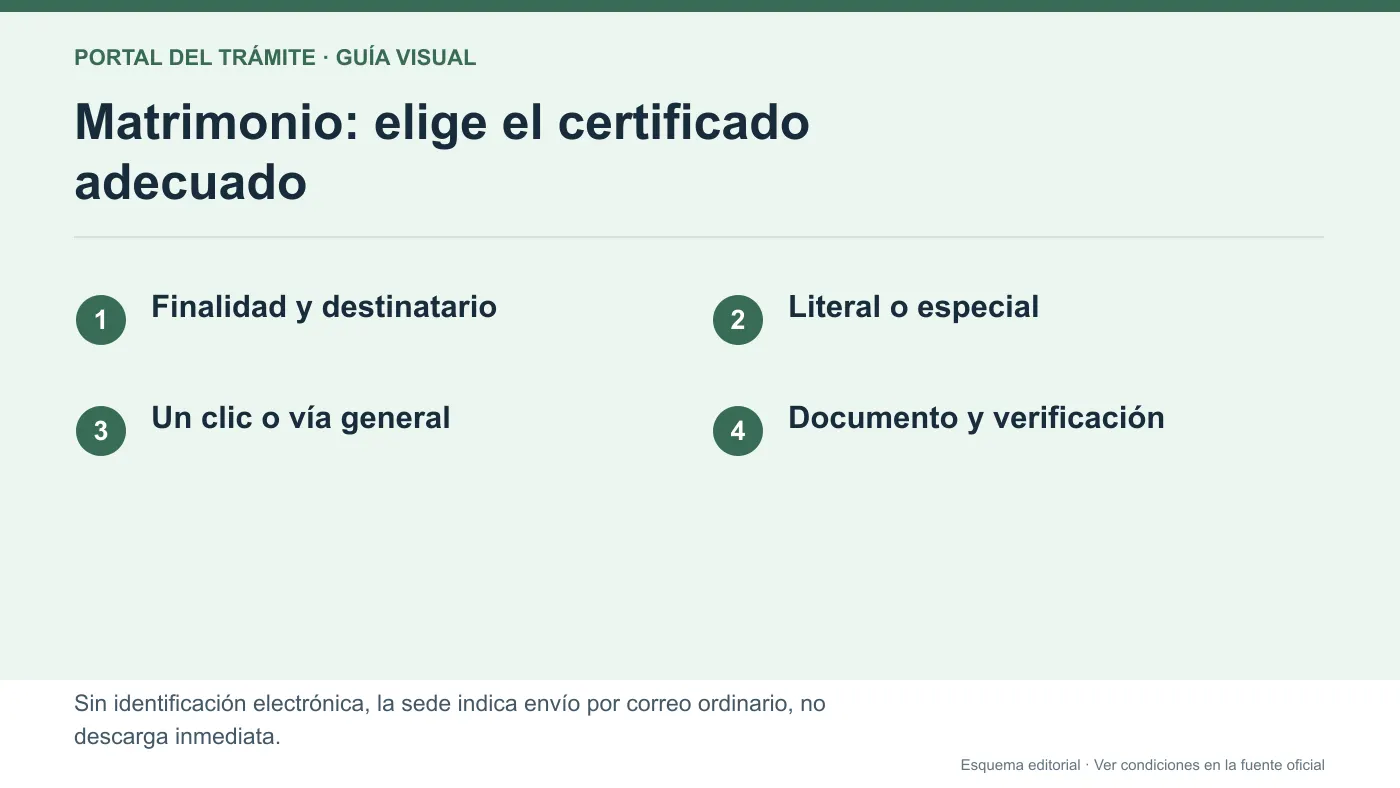
Task: Select the title "Matrimonio: elige el certificado adecuado"
Action: (442, 152)
